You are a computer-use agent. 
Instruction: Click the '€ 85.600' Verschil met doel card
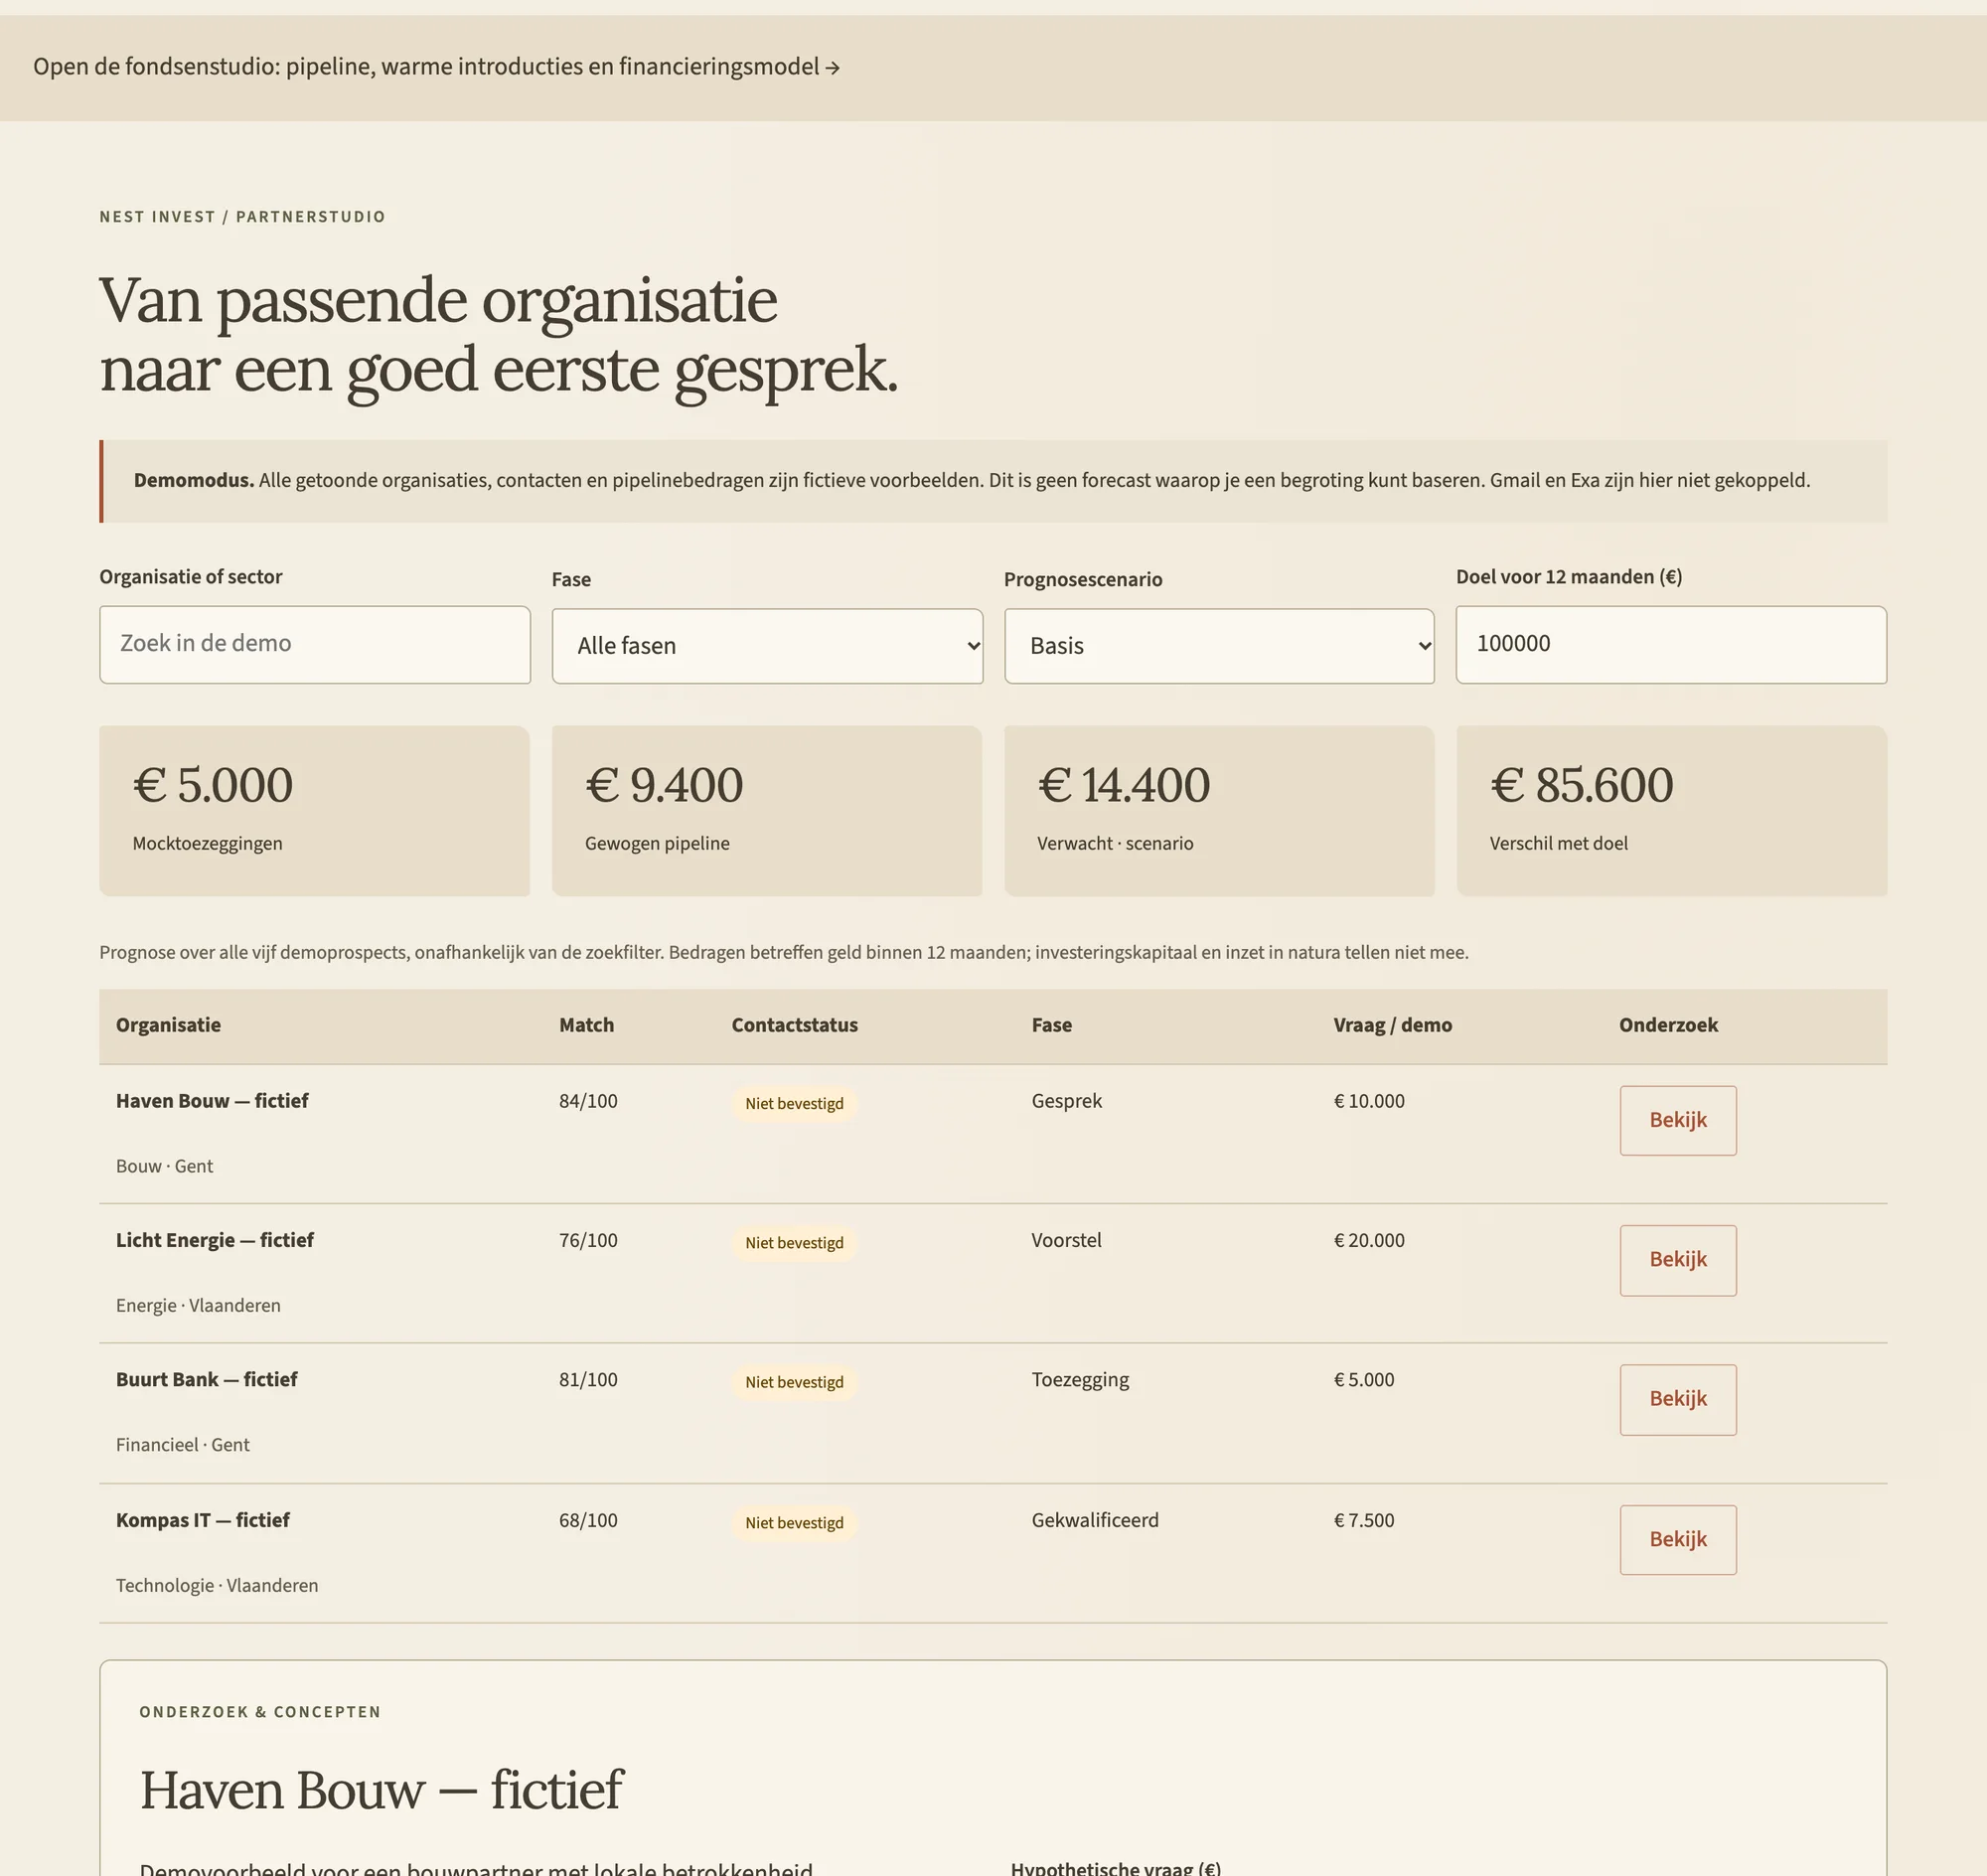(x=1672, y=811)
